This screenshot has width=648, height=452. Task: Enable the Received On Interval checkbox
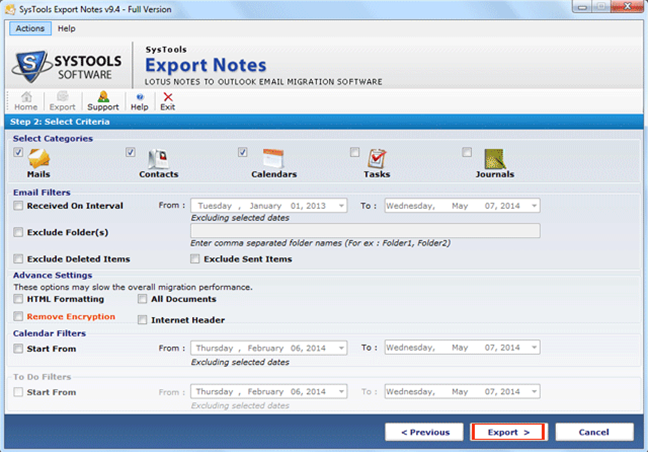pyautogui.click(x=19, y=206)
